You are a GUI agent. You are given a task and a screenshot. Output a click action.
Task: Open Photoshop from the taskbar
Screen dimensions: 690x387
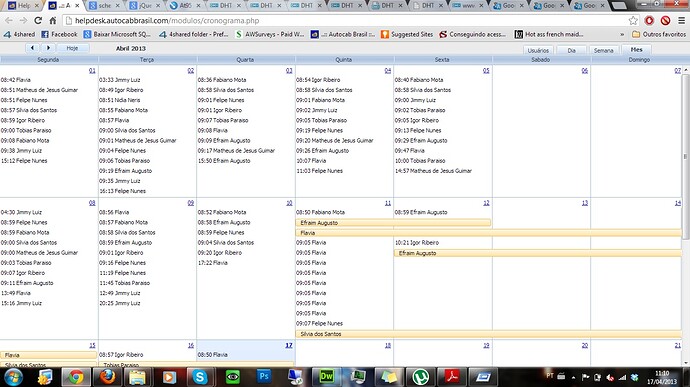[x=264, y=376]
